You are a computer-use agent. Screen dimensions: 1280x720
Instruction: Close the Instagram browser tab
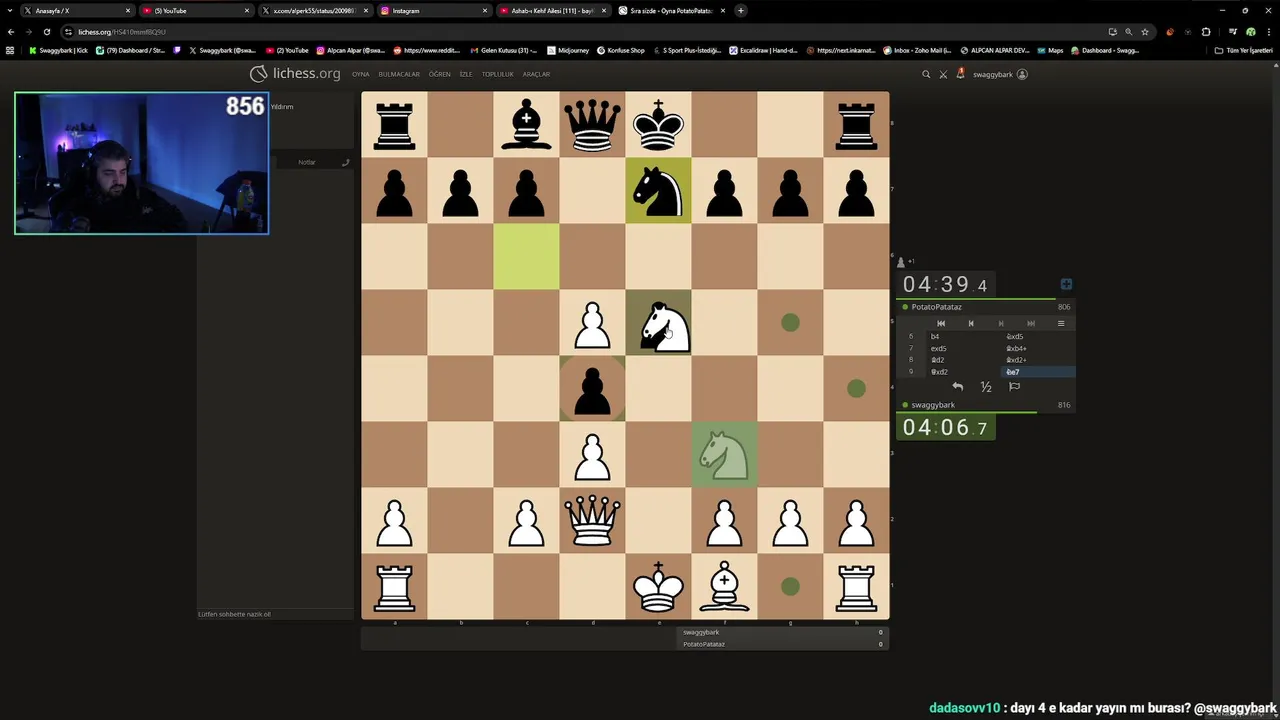point(485,10)
